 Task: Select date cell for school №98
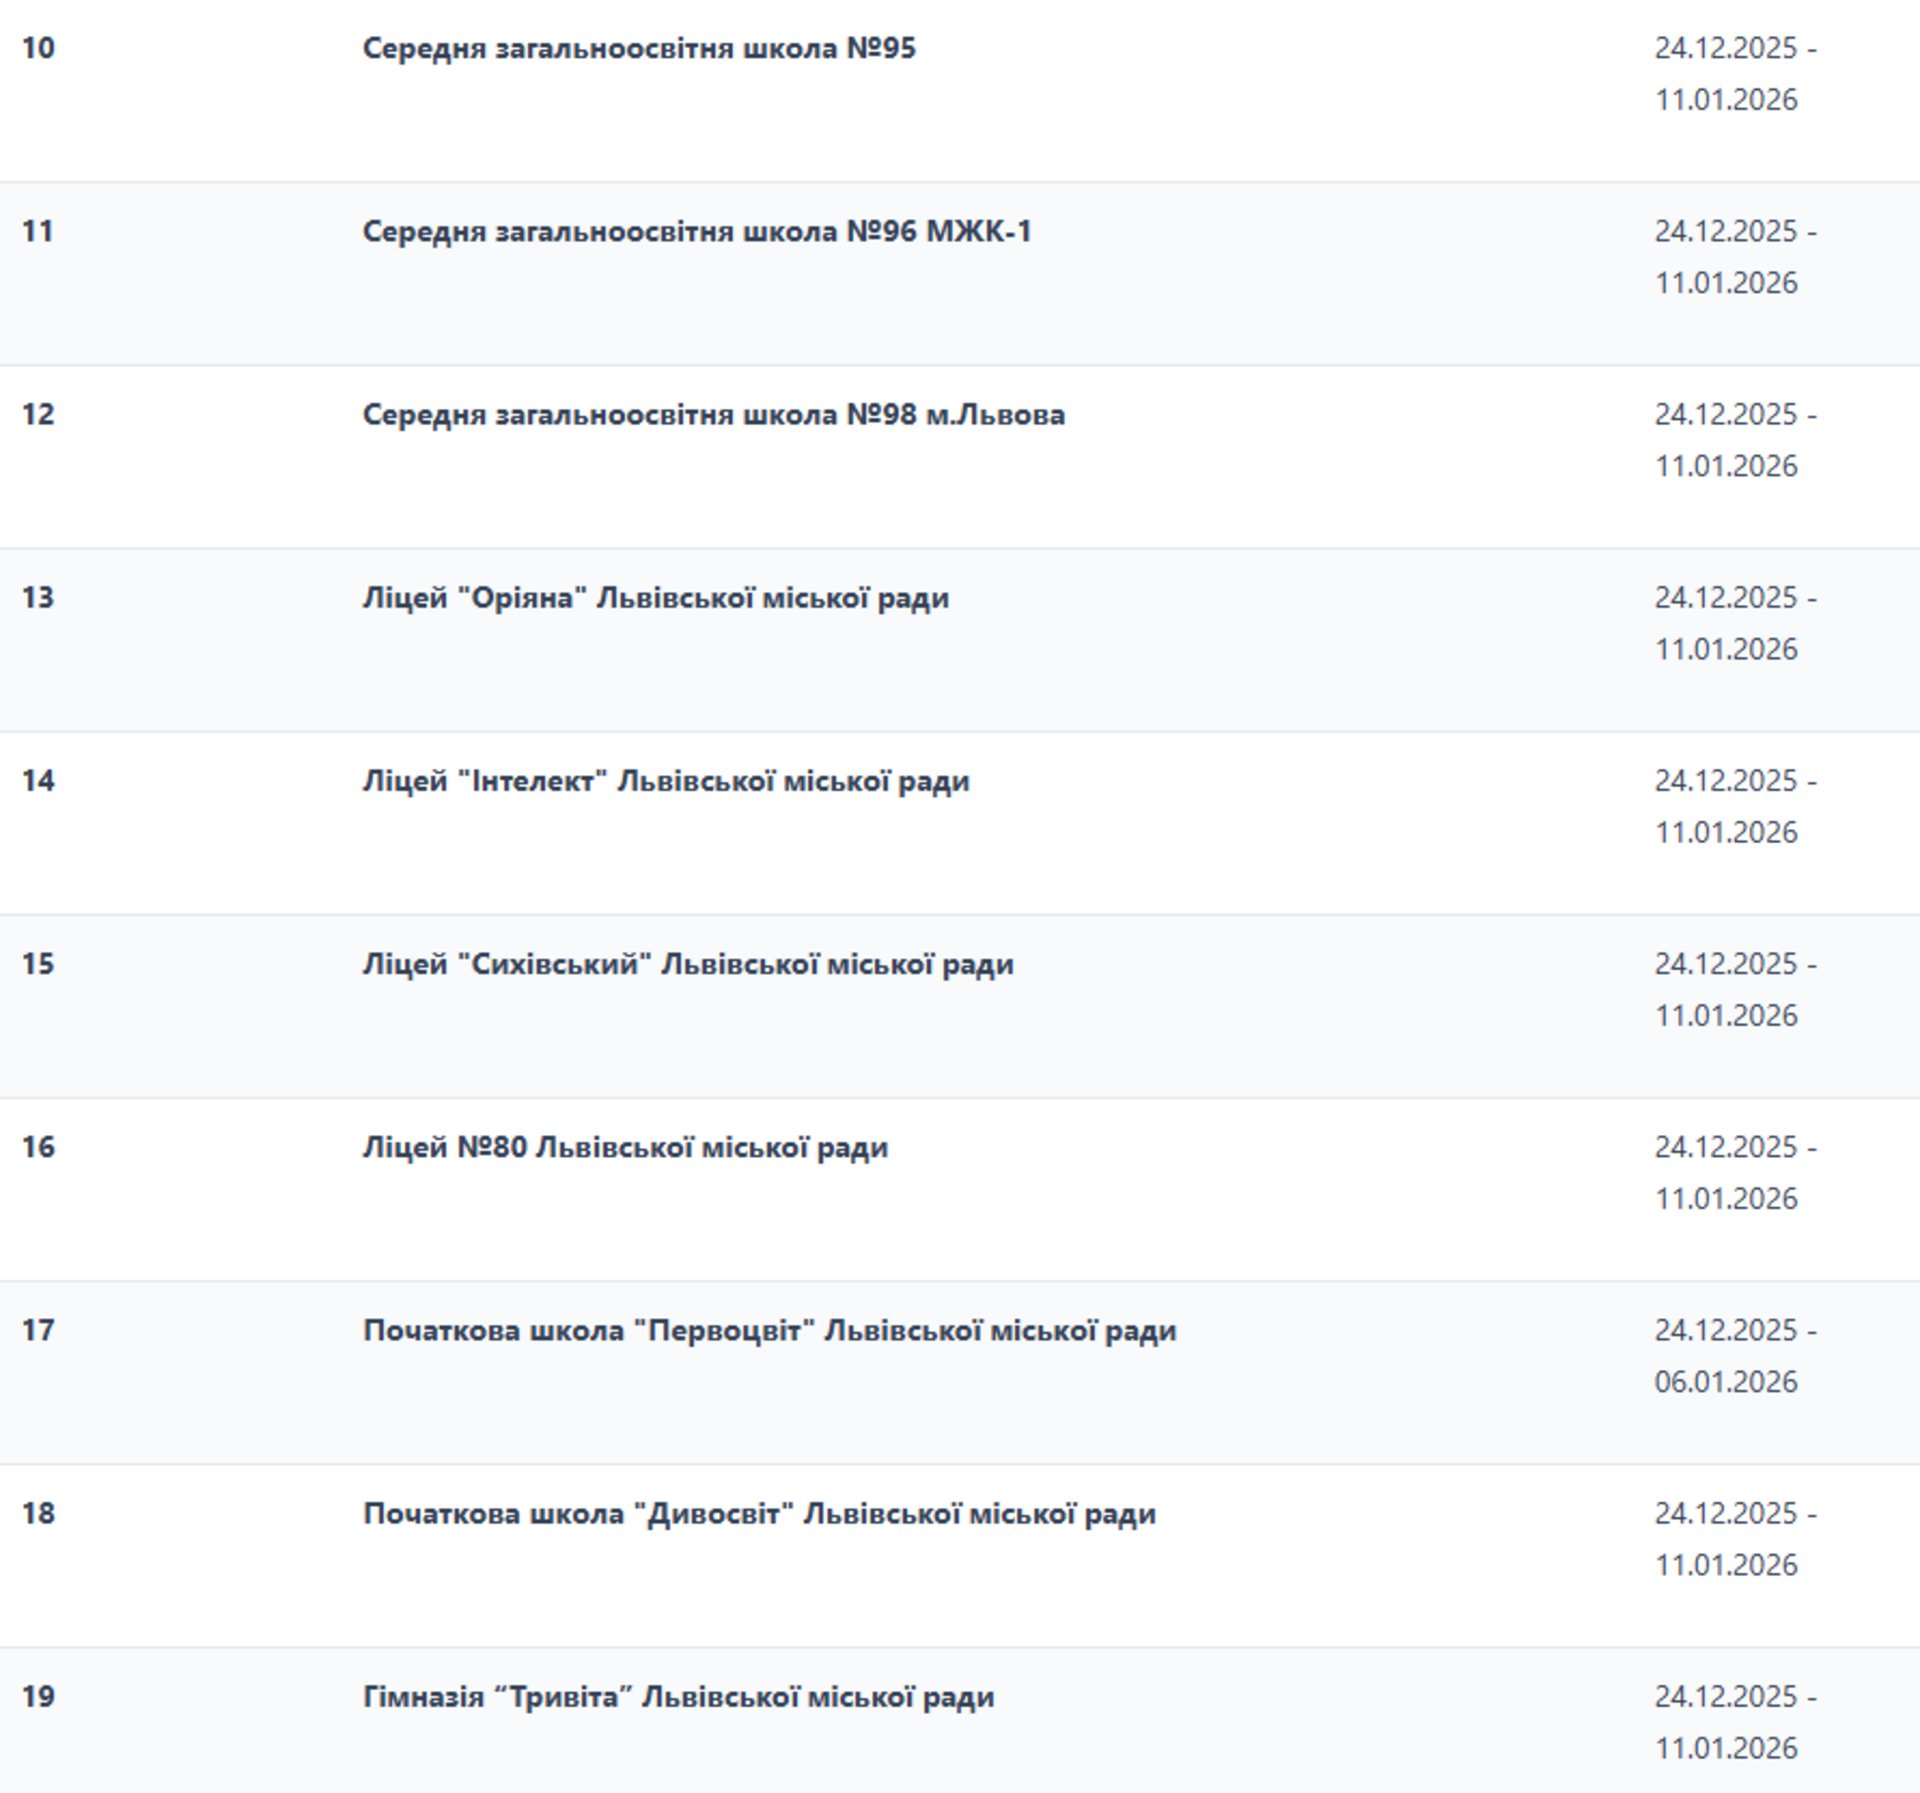(1734, 439)
